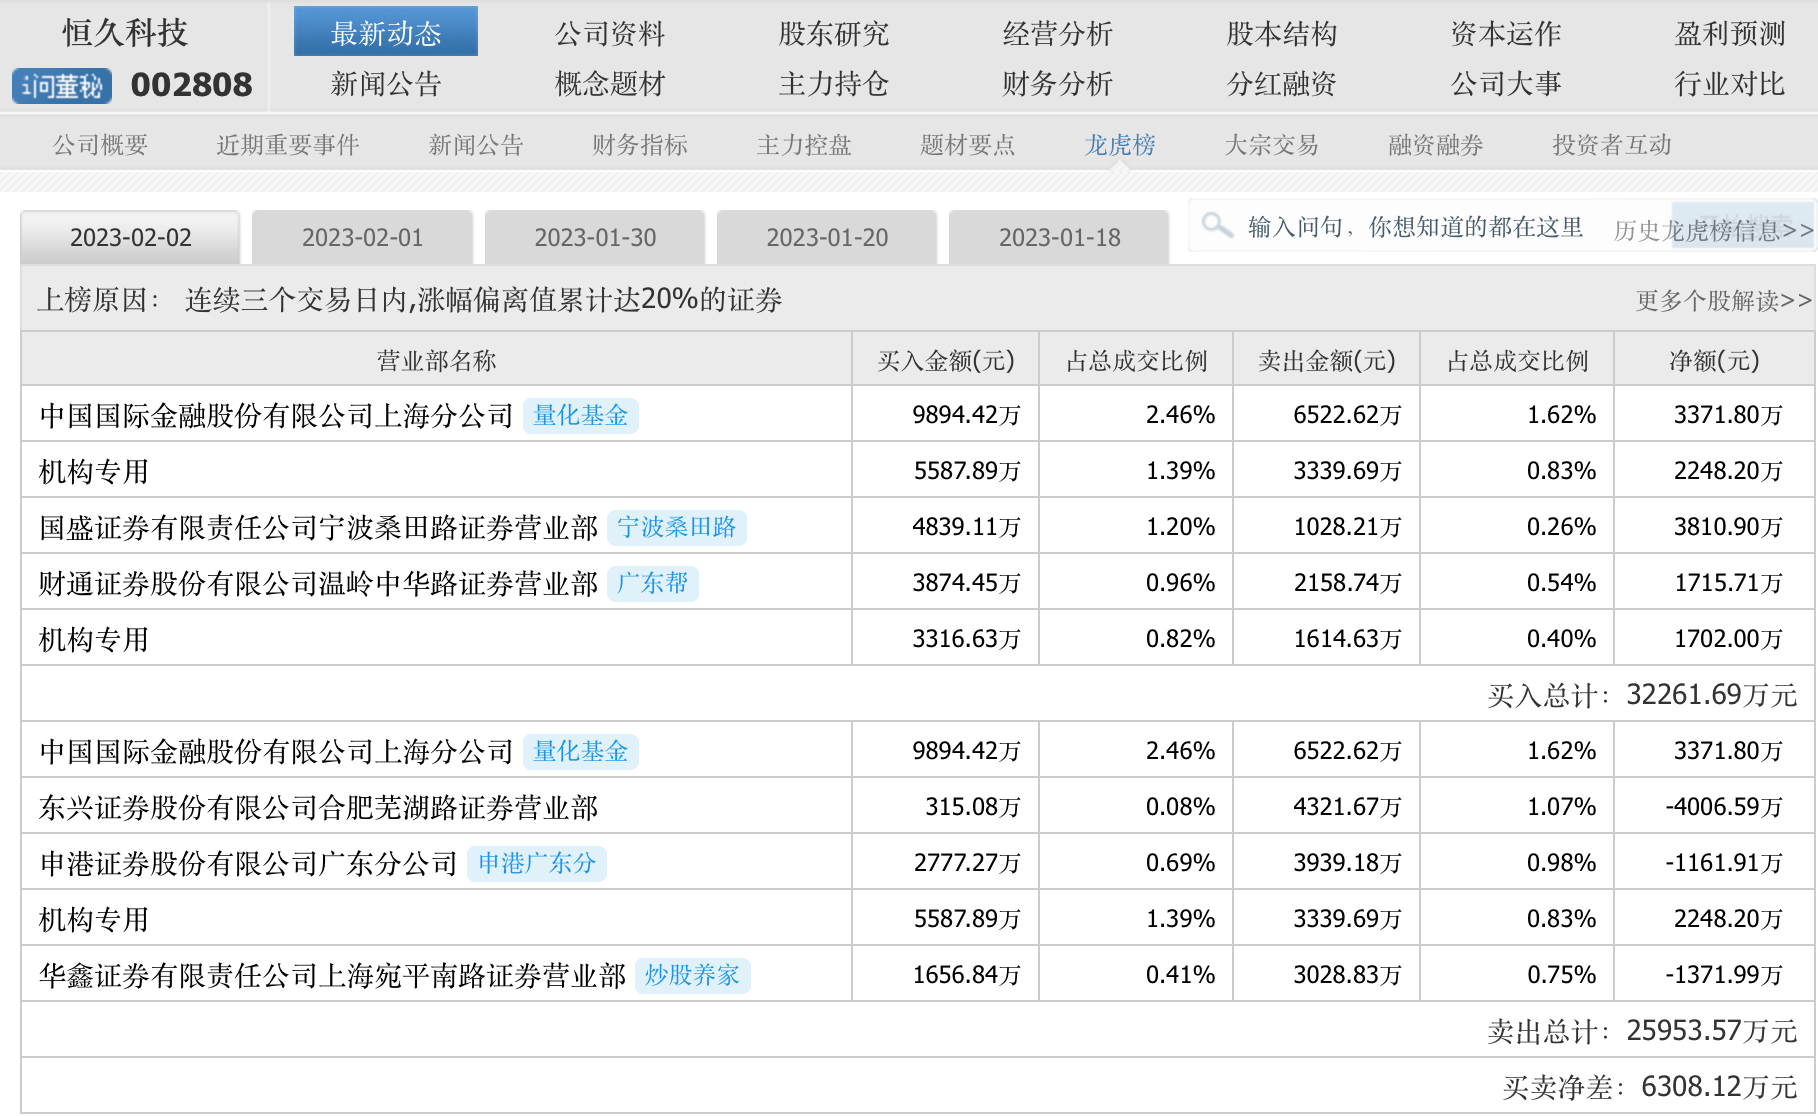Open the 最新动态 menu item

point(385,33)
